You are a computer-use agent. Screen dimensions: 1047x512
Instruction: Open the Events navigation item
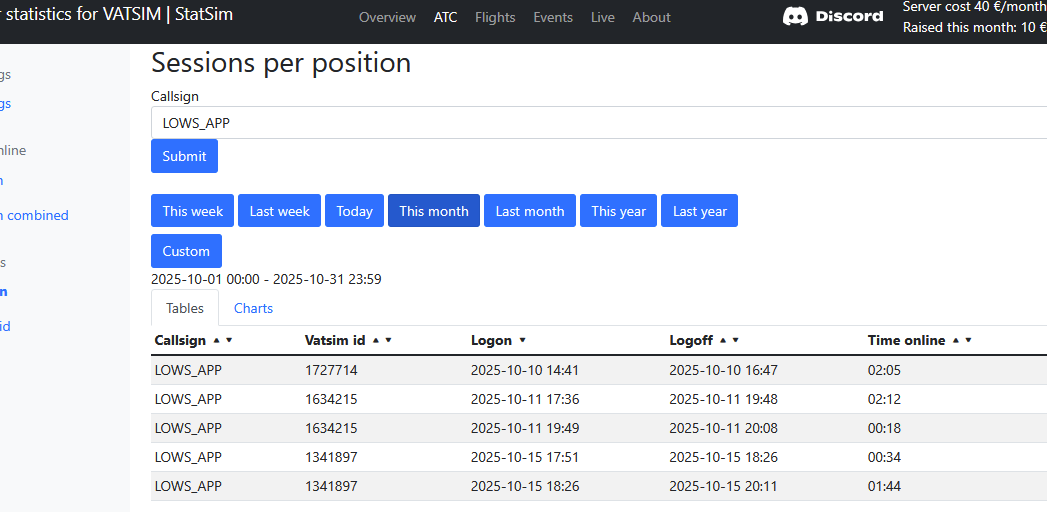pos(553,17)
